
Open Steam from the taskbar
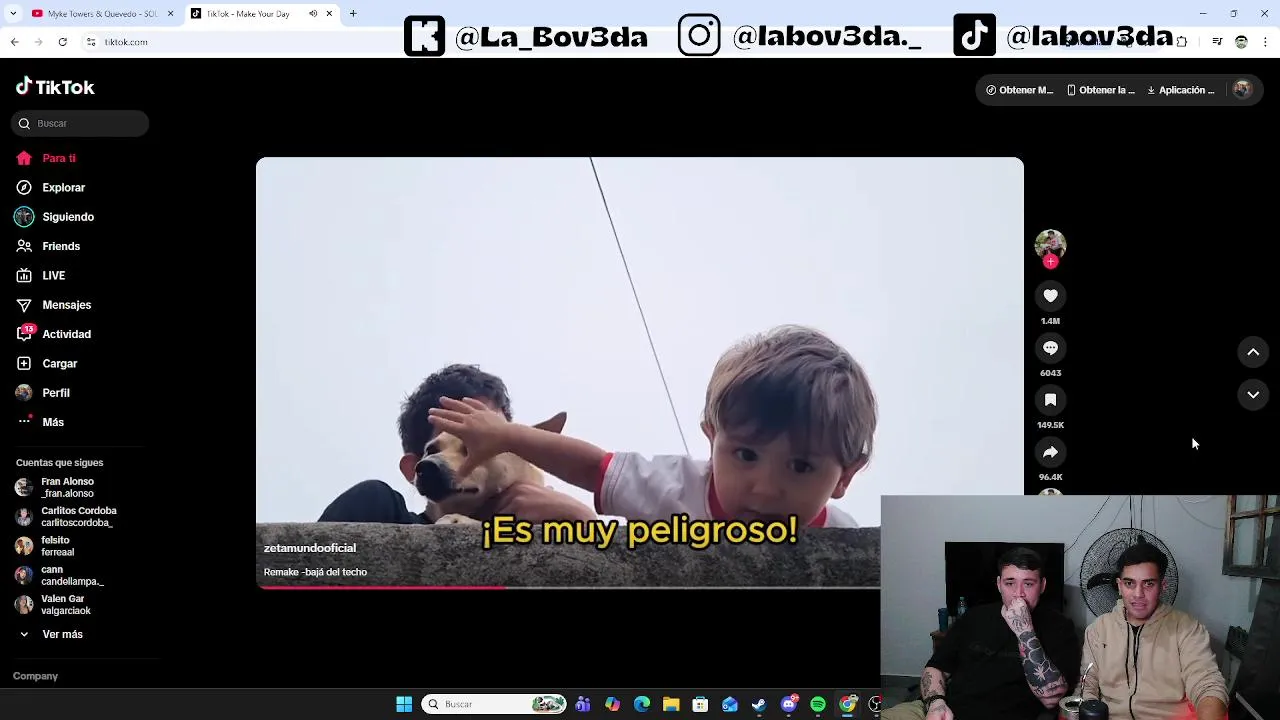point(759,704)
